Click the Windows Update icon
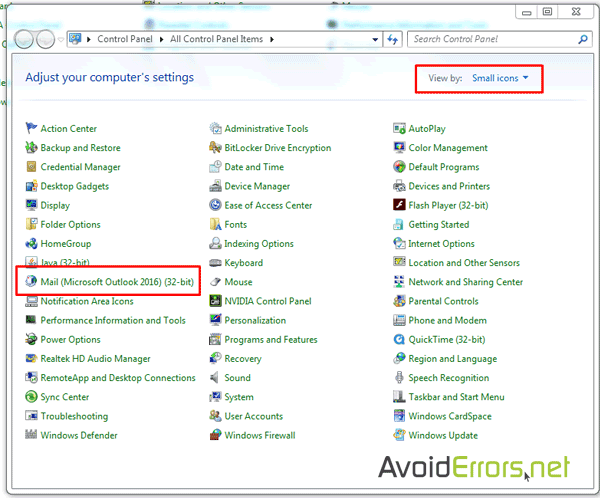Screen dimensions: 600x498 coord(400,436)
